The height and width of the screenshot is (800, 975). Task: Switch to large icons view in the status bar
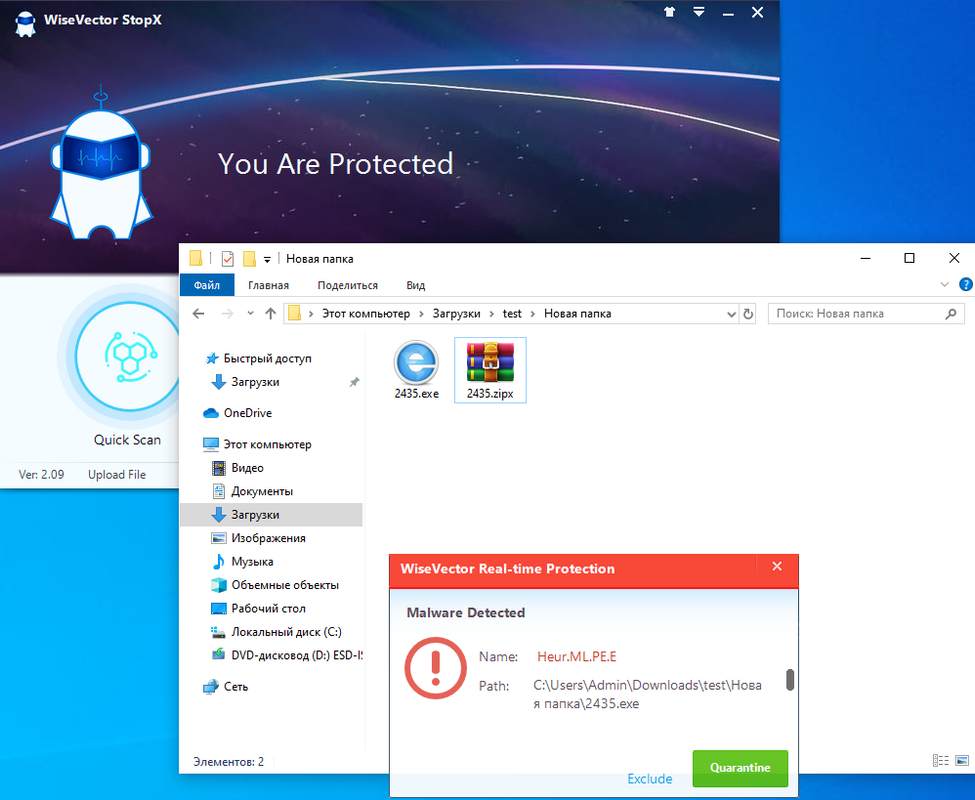(962, 761)
